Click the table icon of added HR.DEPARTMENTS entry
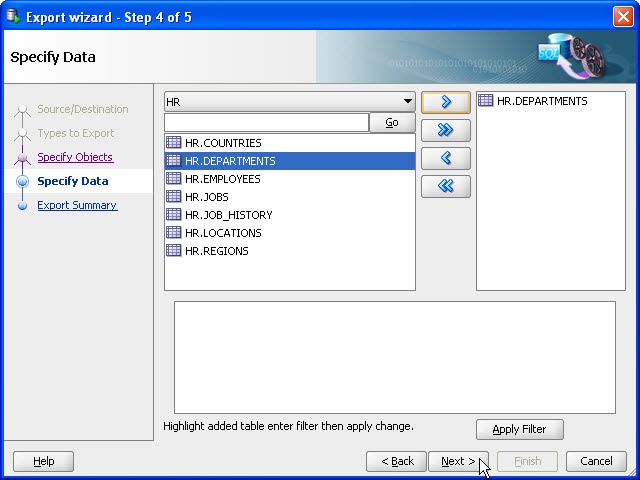The height and width of the screenshot is (480, 640). click(486, 100)
